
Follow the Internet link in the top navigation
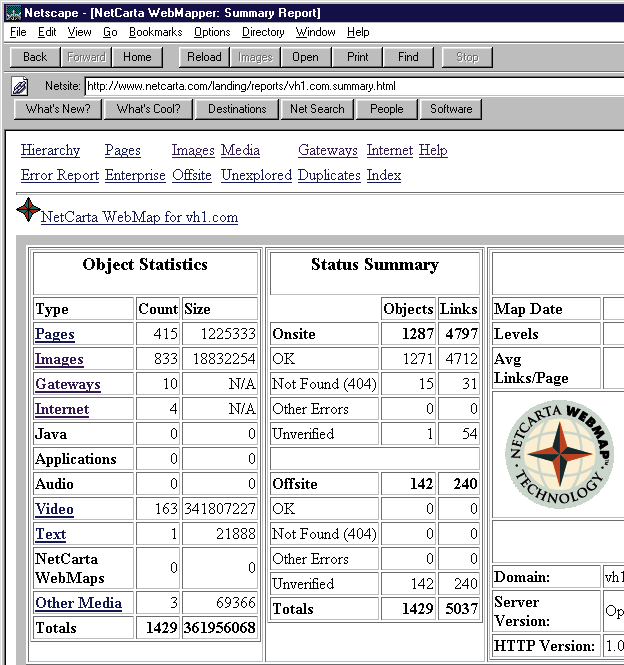tap(389, 151)
